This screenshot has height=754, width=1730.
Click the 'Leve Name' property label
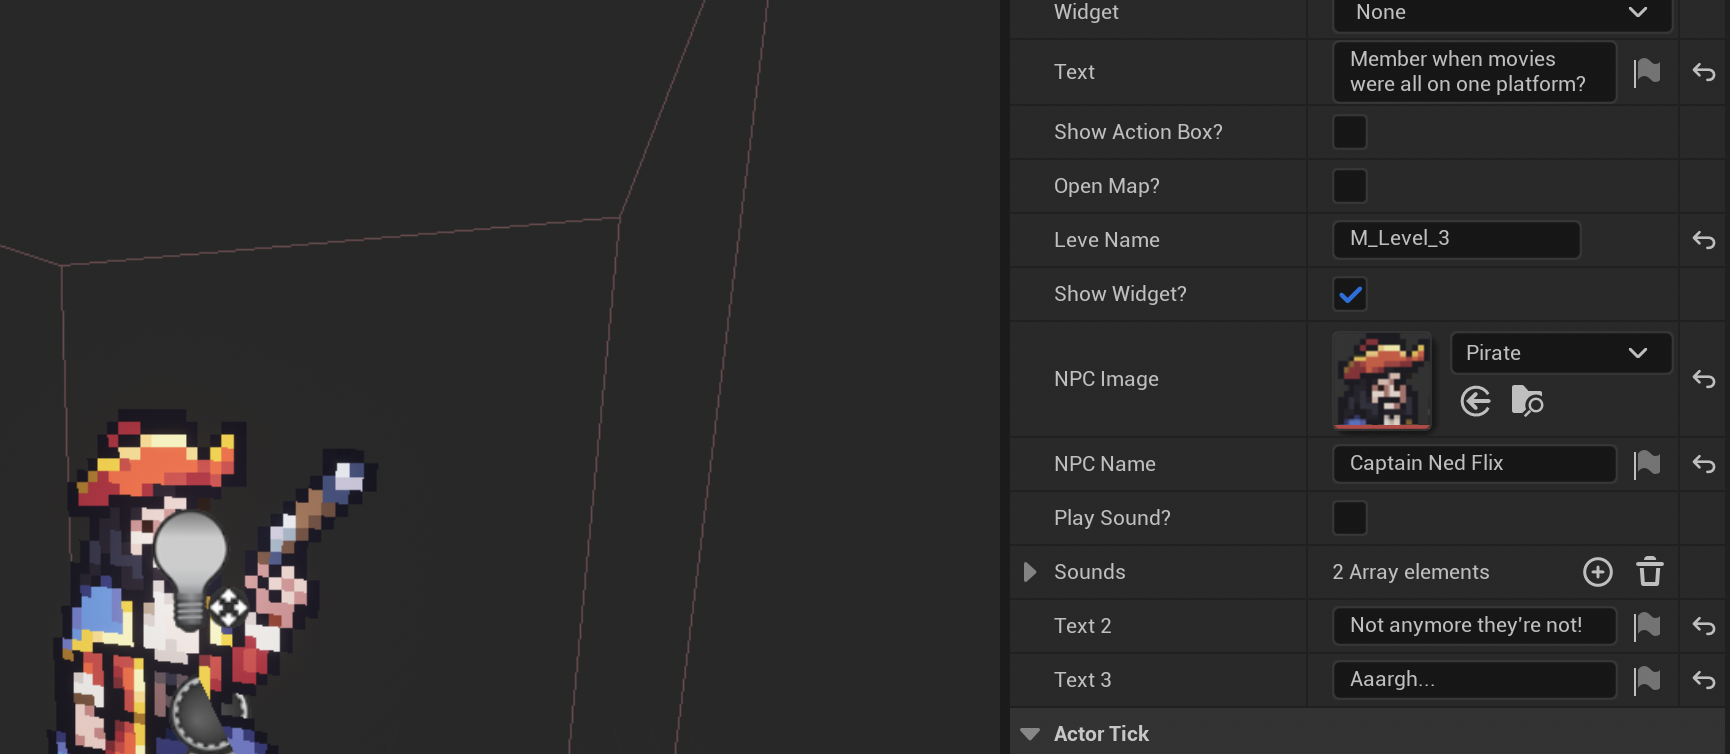(x=1107, y=240)
